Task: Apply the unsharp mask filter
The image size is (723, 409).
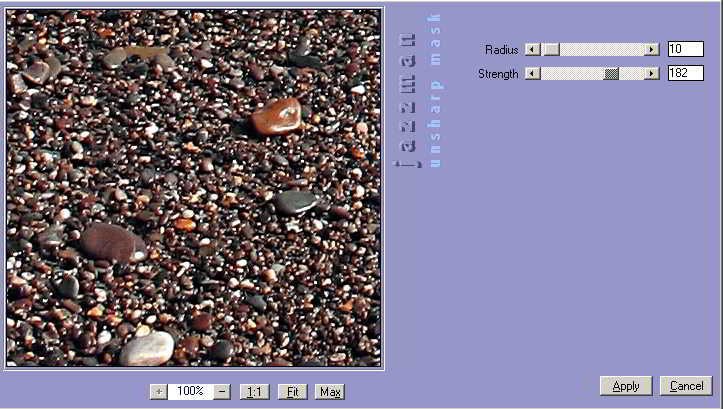Action: click(626, 386)
